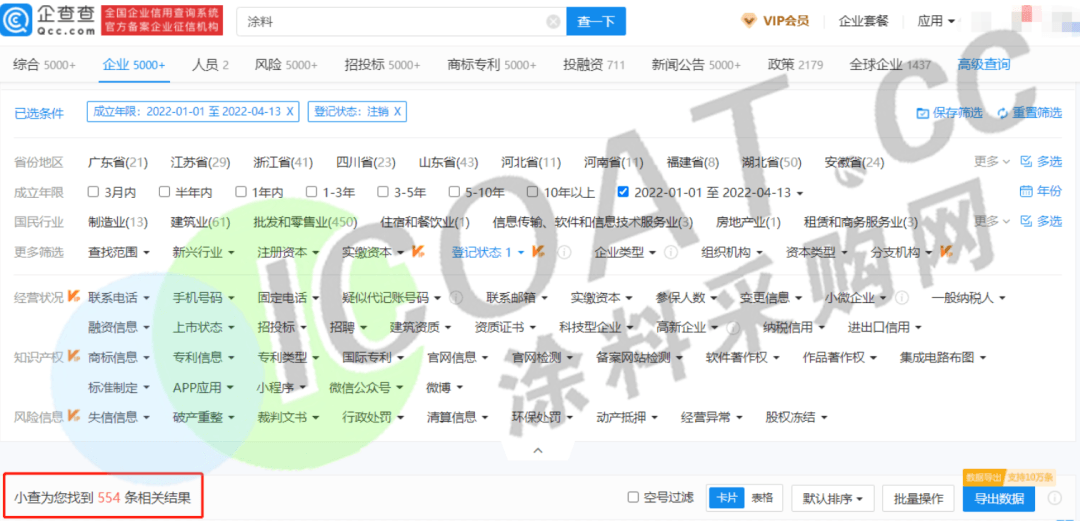Open the 商标专利 tab
This screenshot has width=1080, height=521.
(x=491, y=65)
